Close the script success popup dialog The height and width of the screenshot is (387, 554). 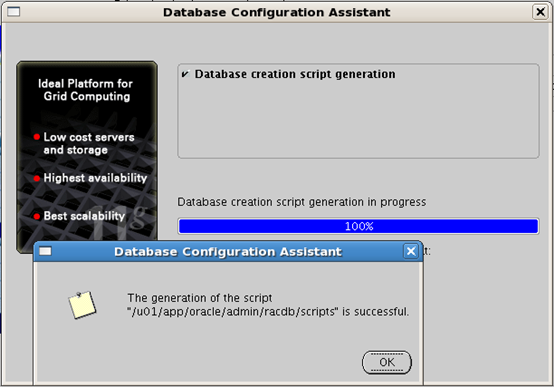(x=411, y=251)
